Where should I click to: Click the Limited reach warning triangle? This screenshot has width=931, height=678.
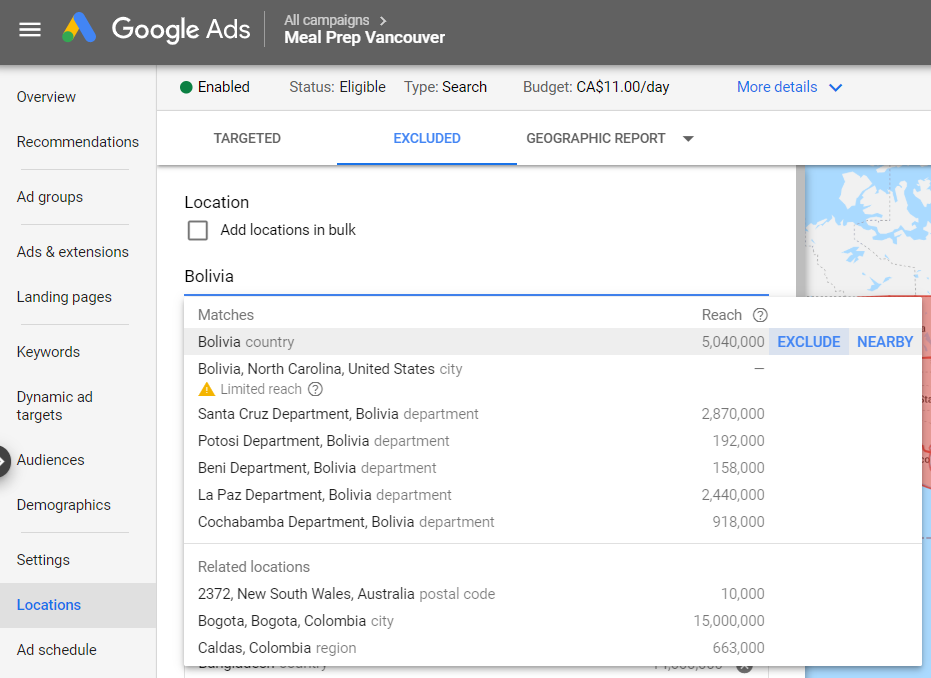click(207, 389)
